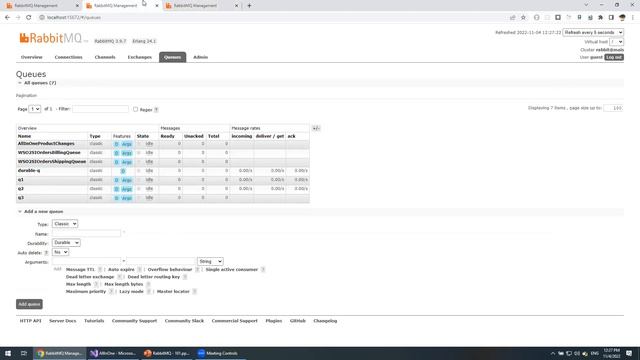The image size is (640, 360).
Task: Open help for Maximum priority
Action: pyautogui.click(x=111, y=292)
